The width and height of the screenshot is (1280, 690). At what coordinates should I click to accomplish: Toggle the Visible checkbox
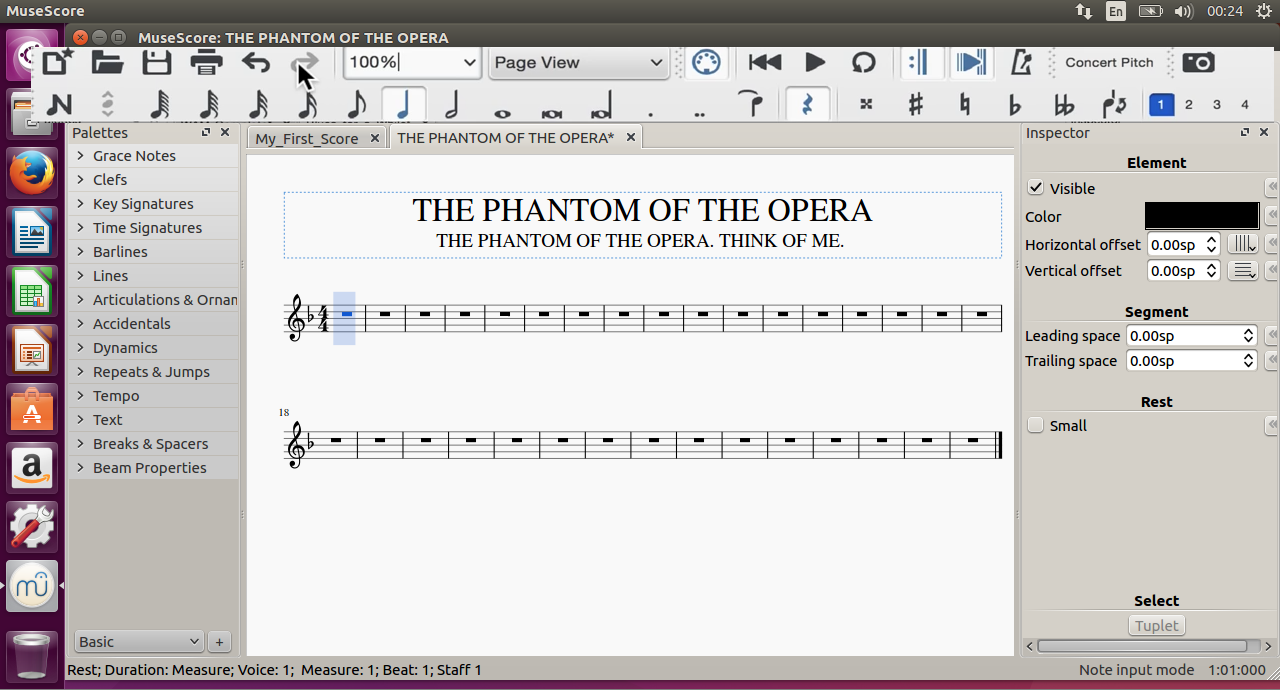pyautogui.click(x=1036, y=188)
